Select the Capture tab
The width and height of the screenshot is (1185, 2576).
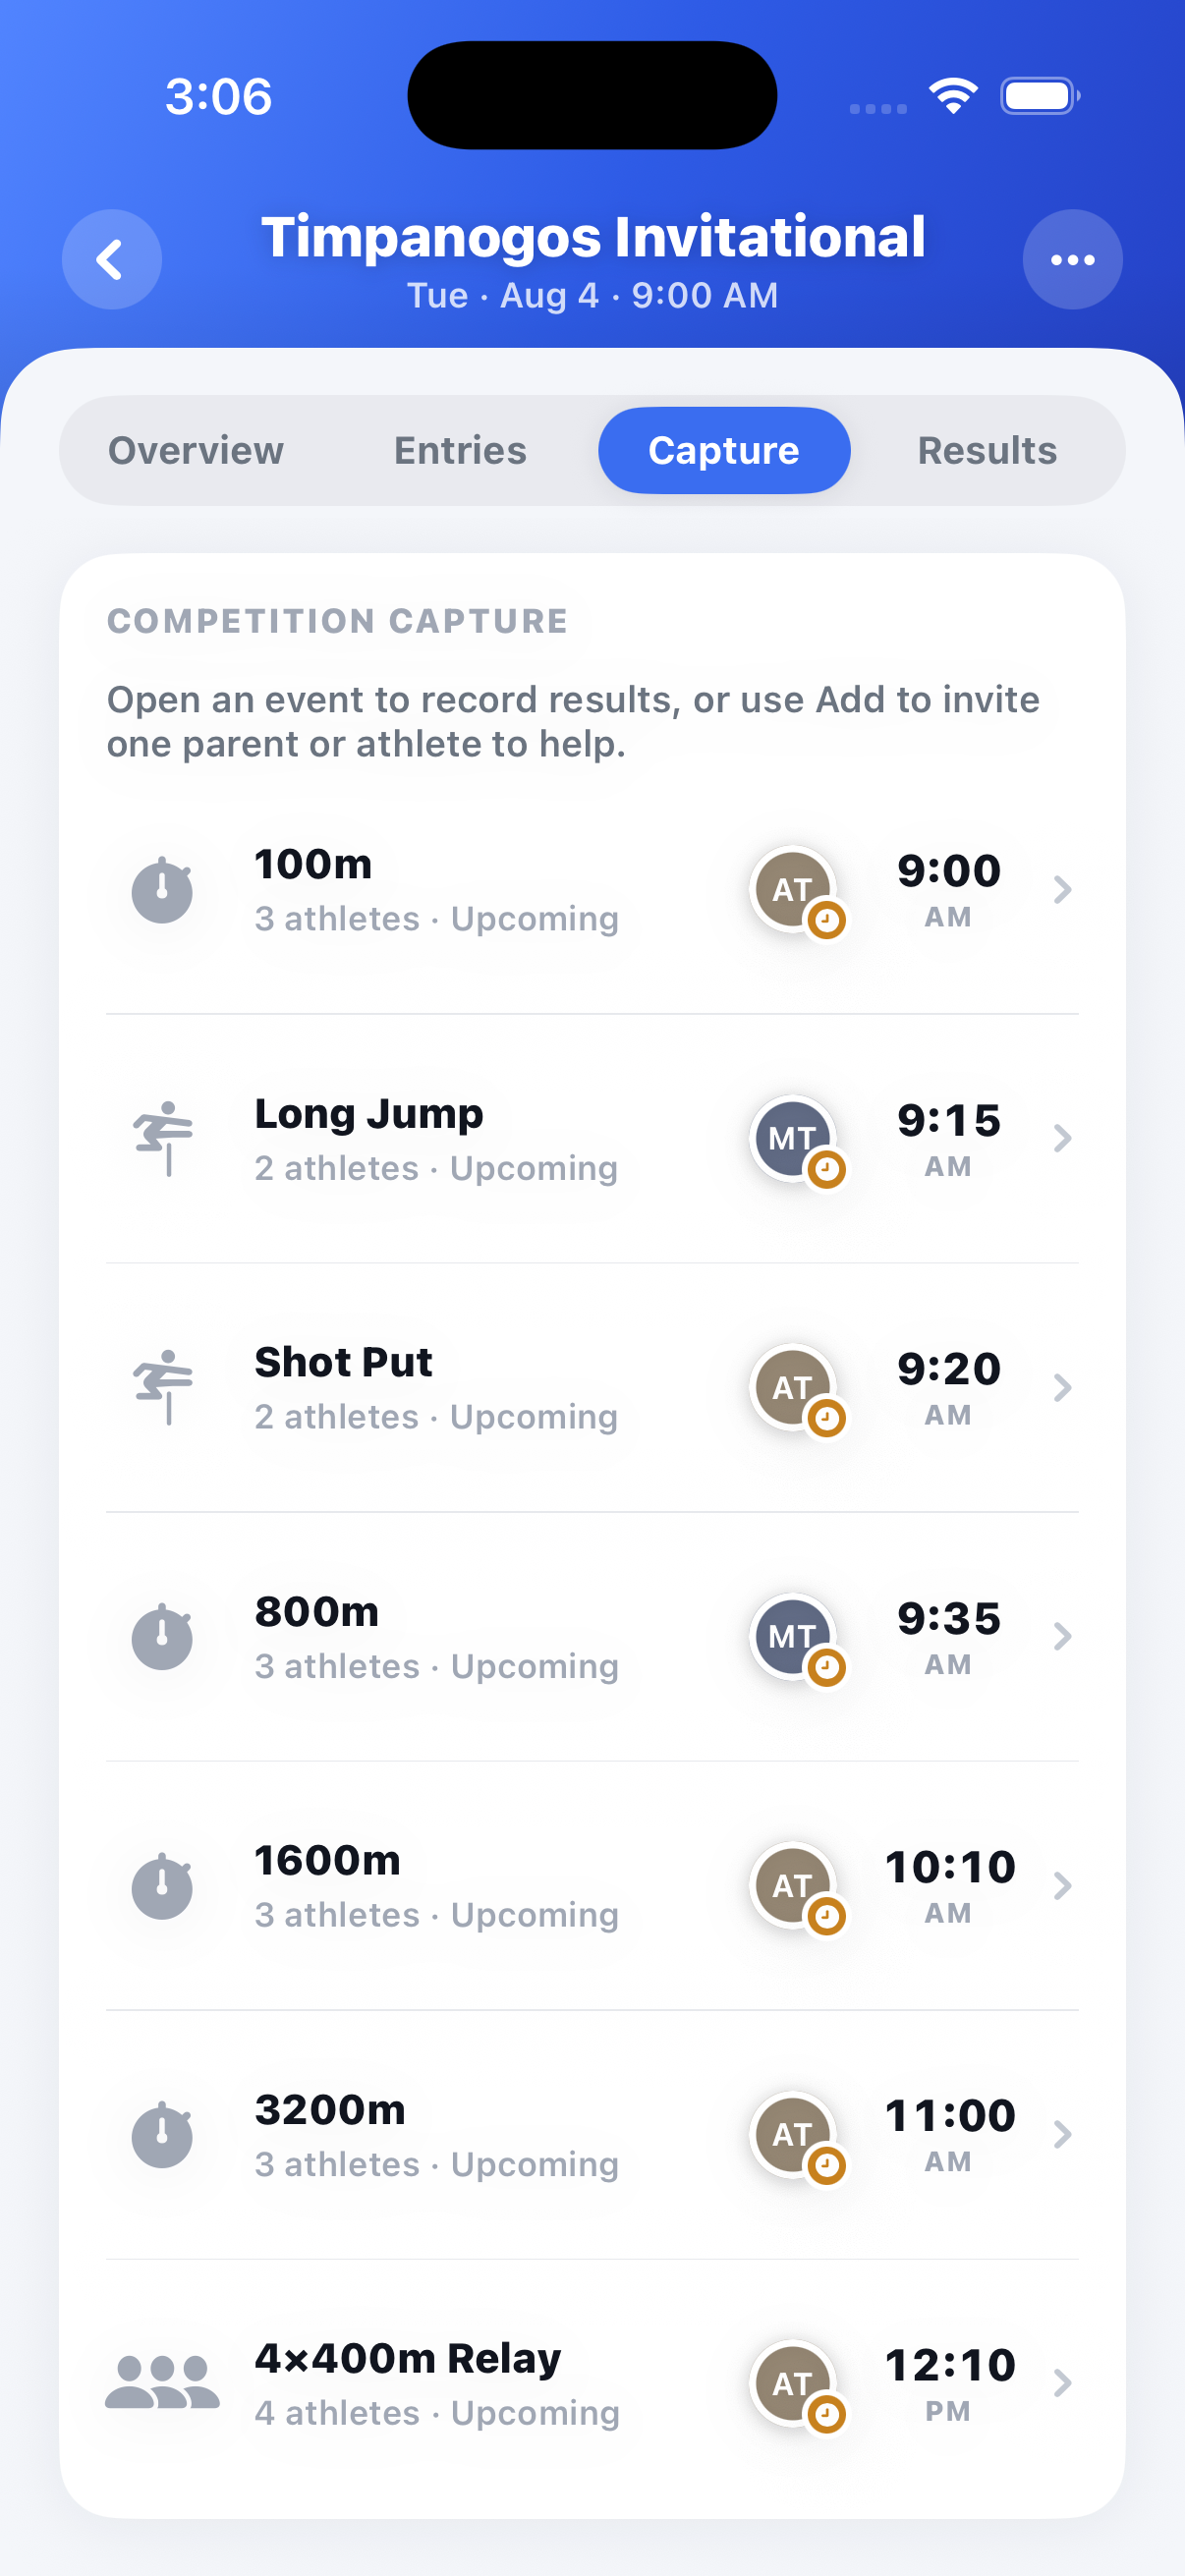tap(724, 451)
